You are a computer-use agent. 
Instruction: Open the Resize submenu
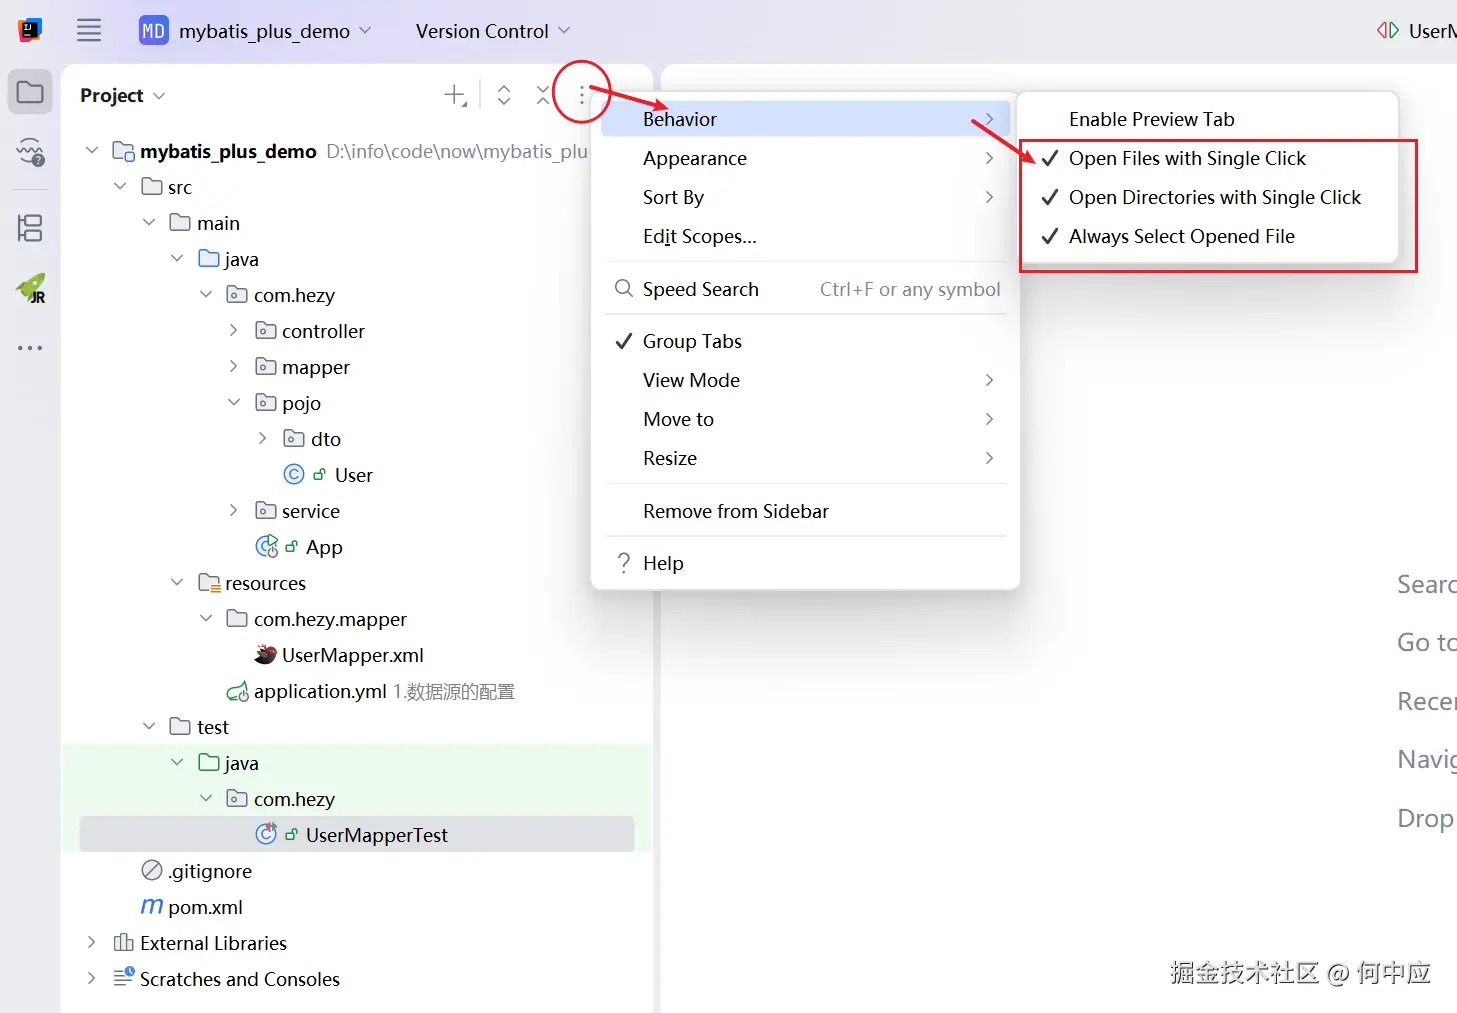(x=806, y=458)
